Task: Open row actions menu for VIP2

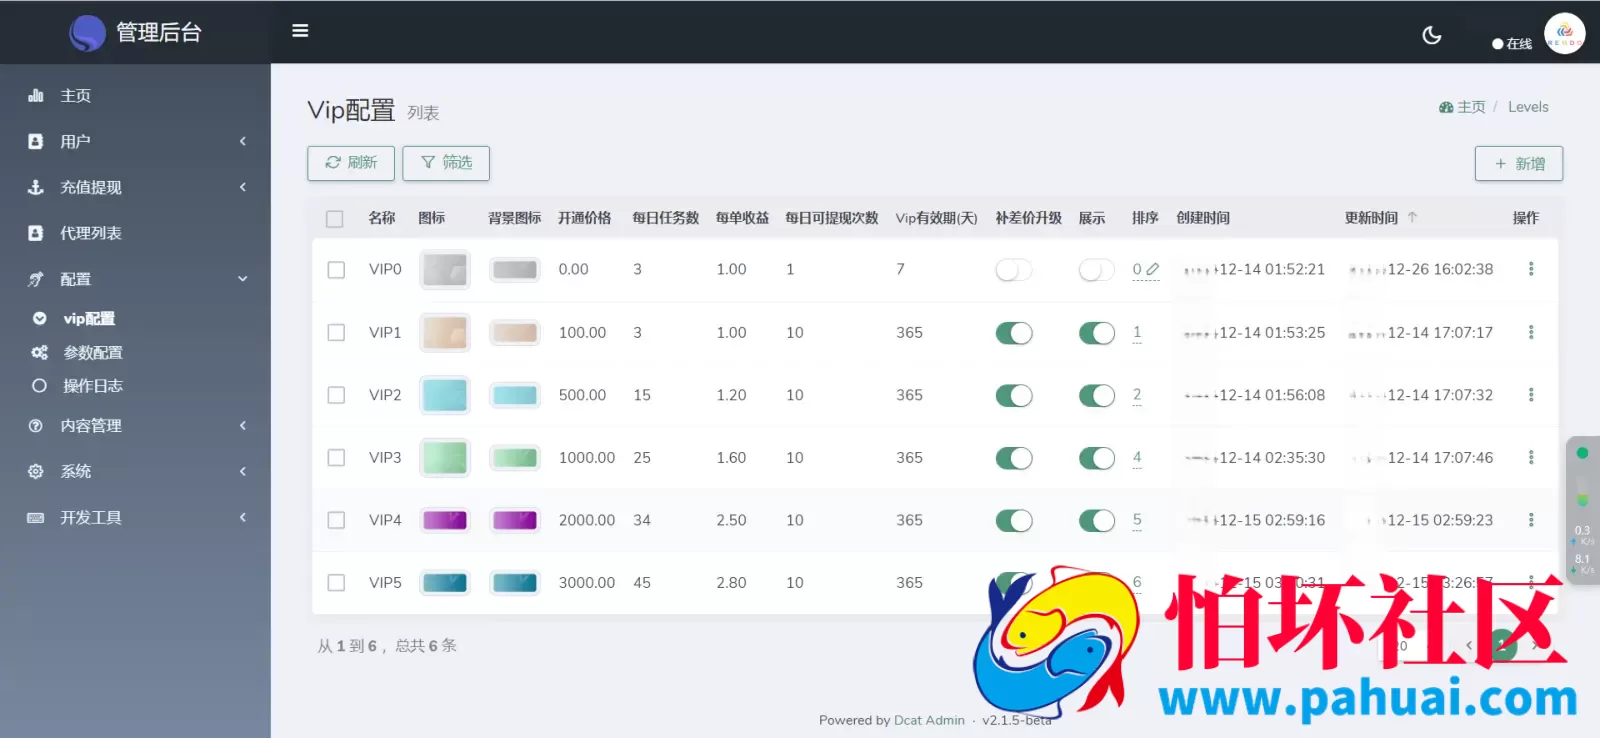Action: click(1531, 395)
